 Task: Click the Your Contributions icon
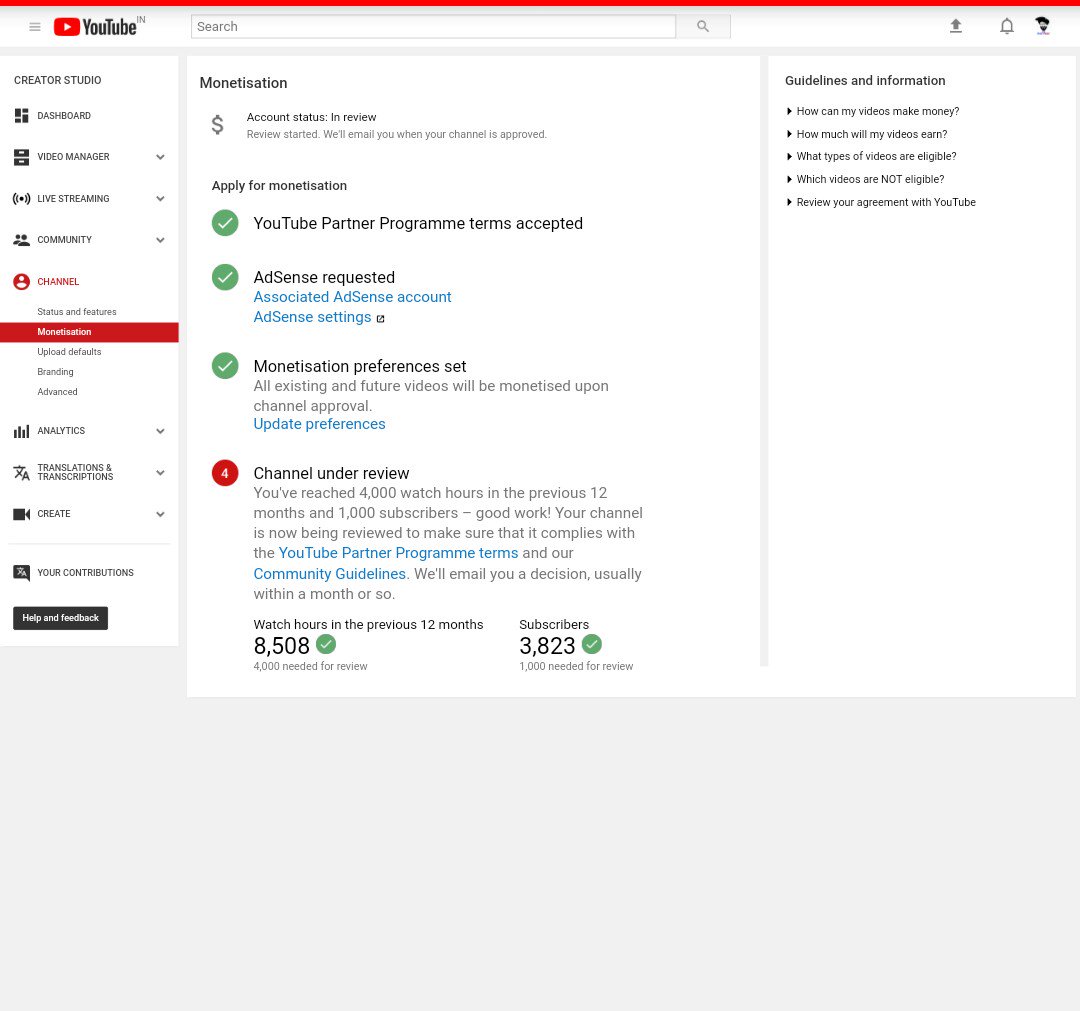(x=21, y=573)
